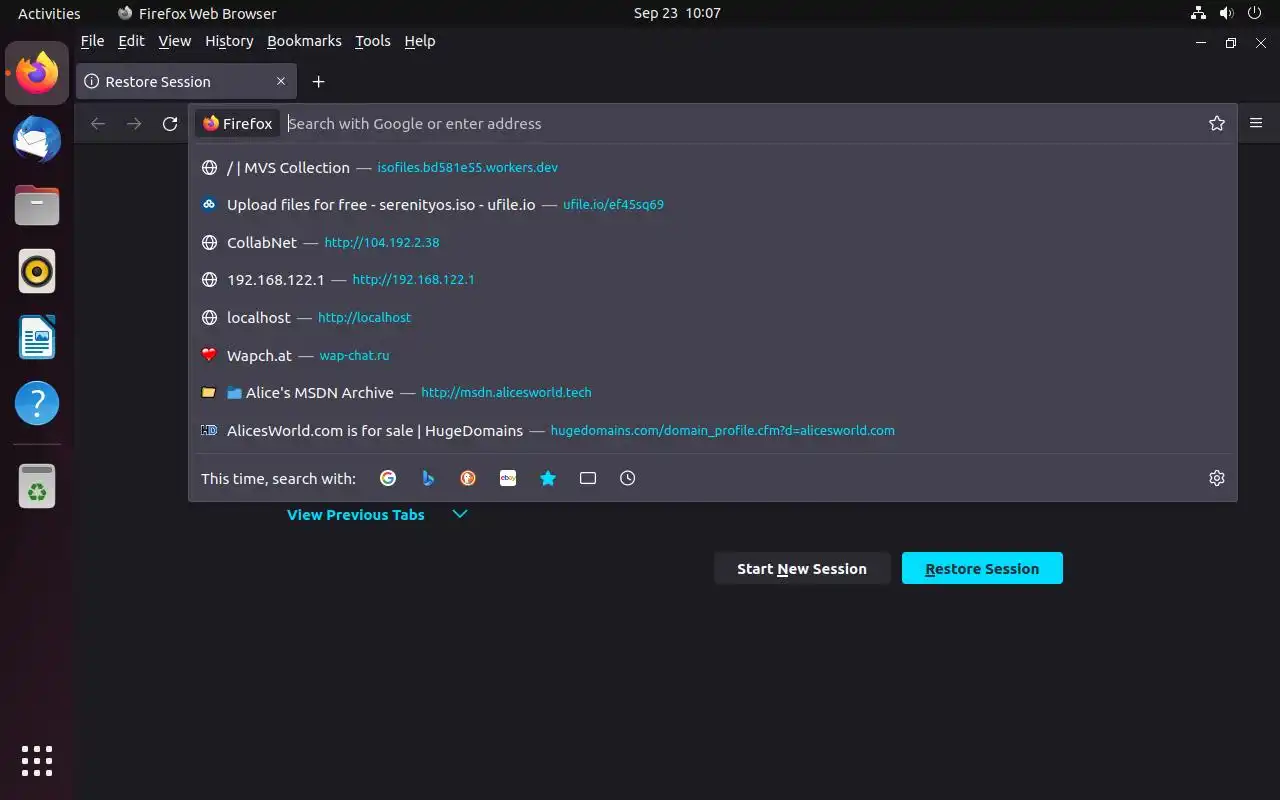The height and width of the screenshot is (800, 1280).
Task: Open search settings gear in dropdown
Action: [1217, 478]
